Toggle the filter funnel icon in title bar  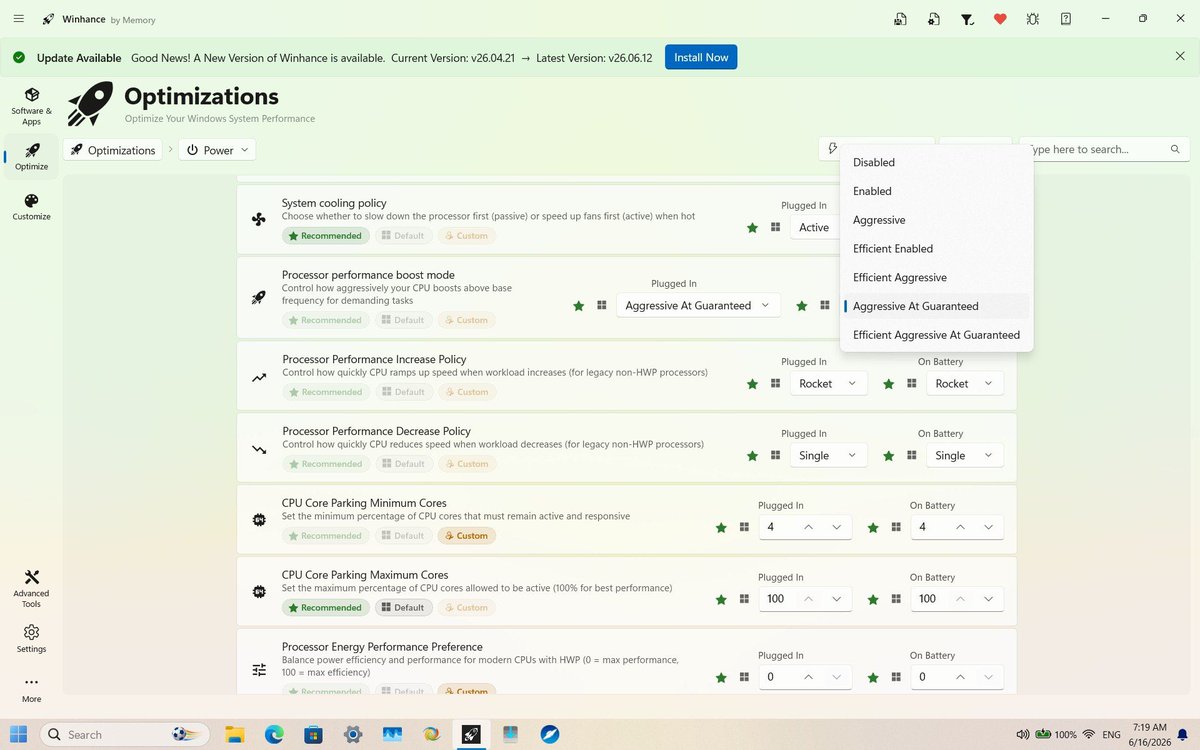point(967,19)
